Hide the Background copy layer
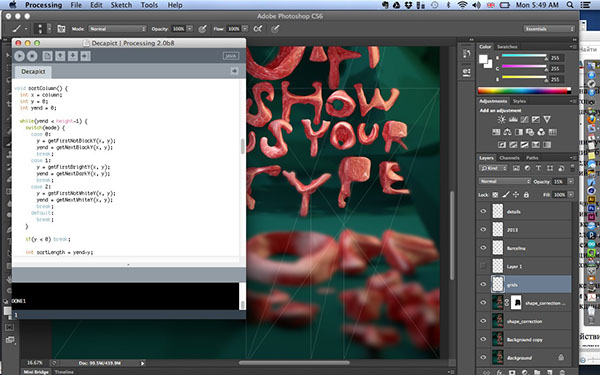 point(483,339)
